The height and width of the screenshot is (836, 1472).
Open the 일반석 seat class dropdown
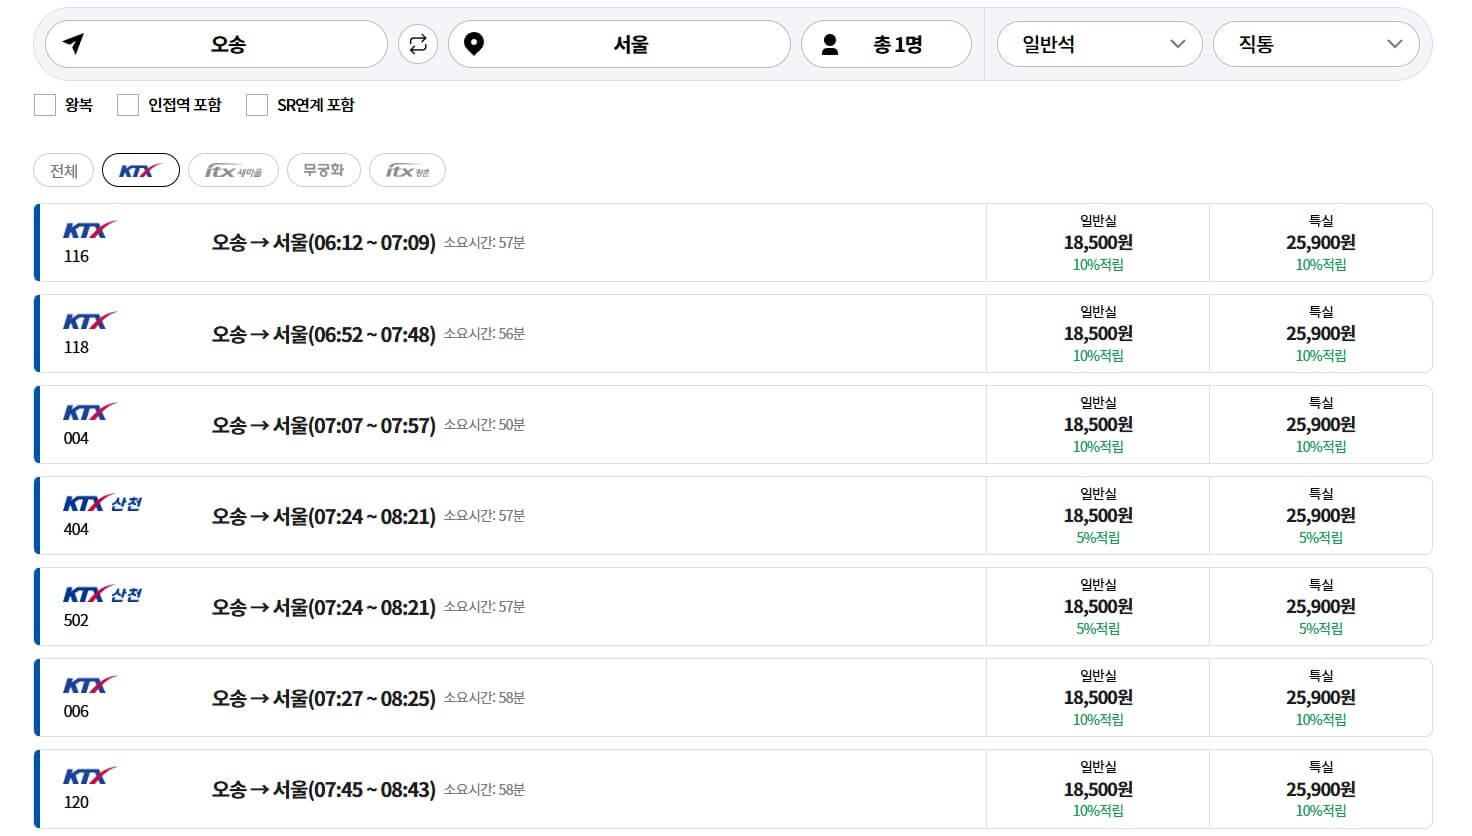click(x=1100, y=43)
